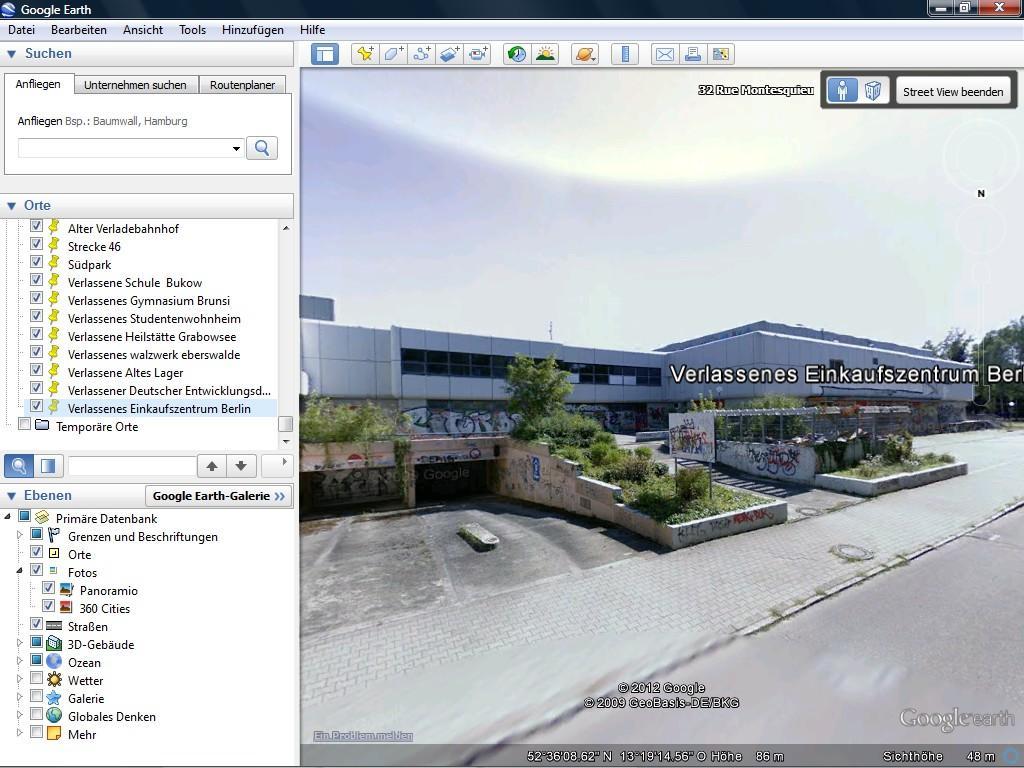Send view by email icon
The height and width of the screenshot is (768, 1024).
(664, 54)
